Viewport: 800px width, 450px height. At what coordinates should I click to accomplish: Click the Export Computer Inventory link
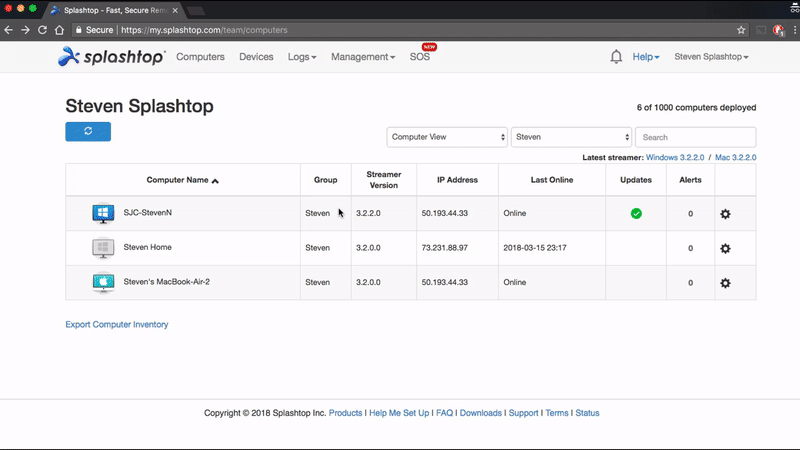pyautogui.click(x=117, y=324)
